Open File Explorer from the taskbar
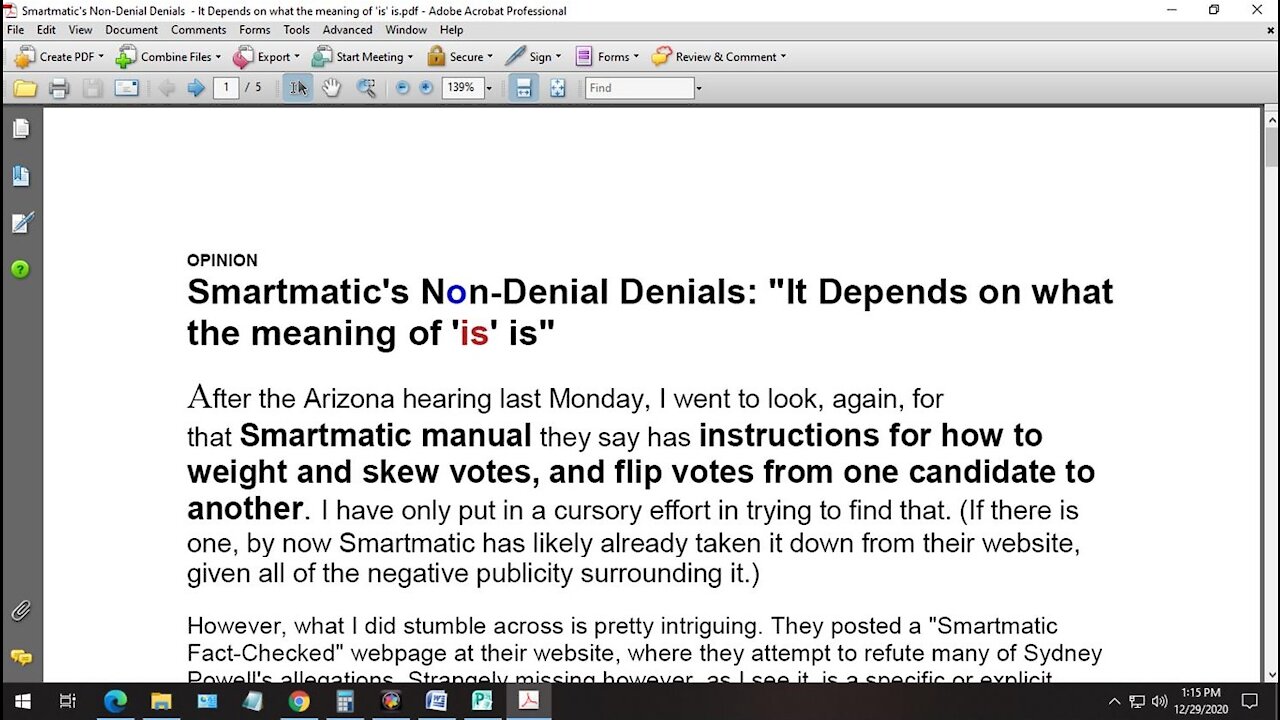This screenshot has width=1280, height=720. (161, 701)
